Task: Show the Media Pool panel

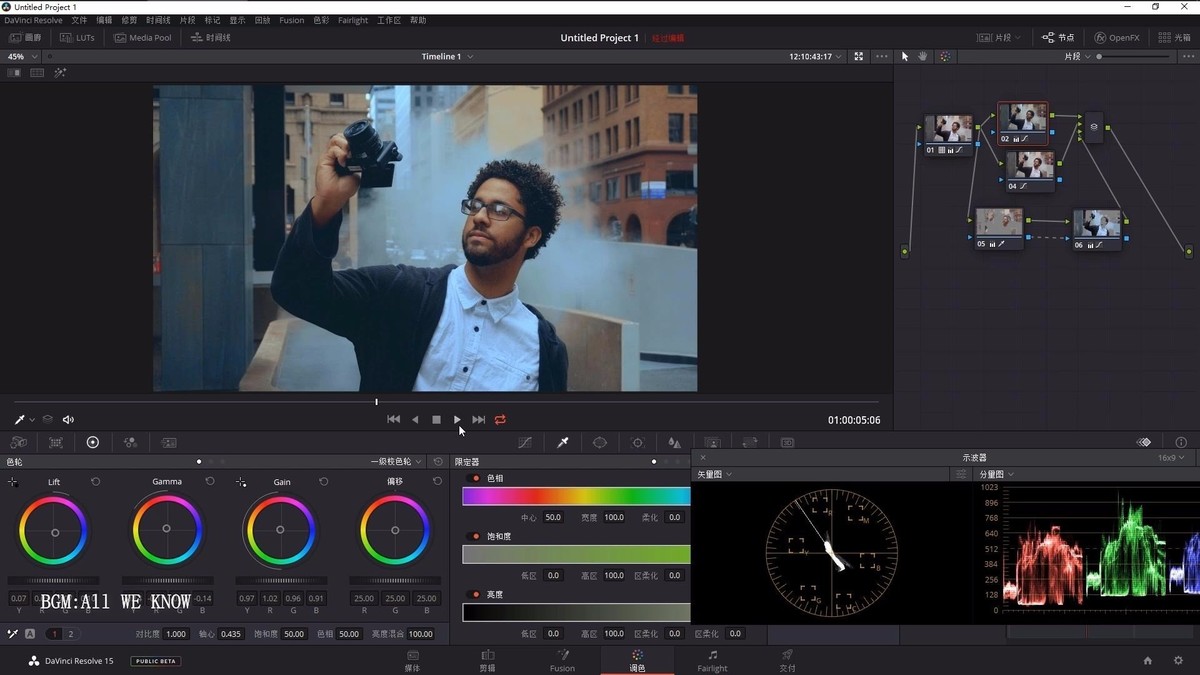Action: 142,38
